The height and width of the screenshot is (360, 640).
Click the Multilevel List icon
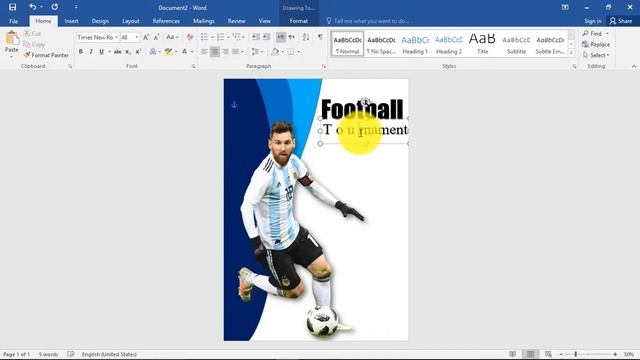(236, 37)
